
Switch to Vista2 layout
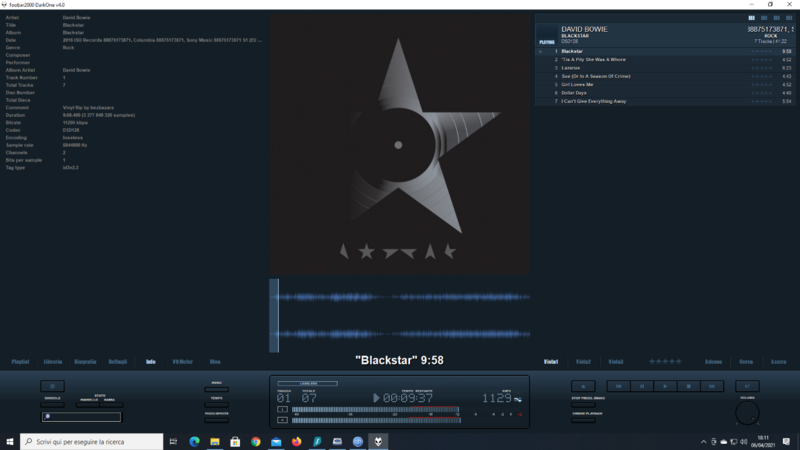click(x=583, y=362)
